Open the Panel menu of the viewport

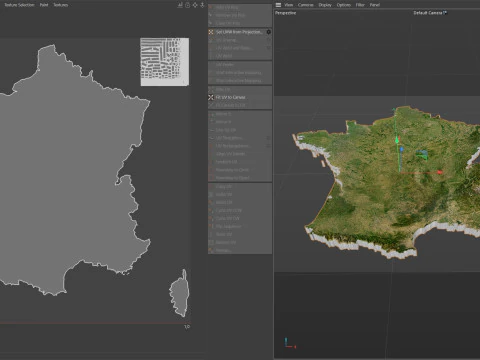click(x=375, y=5)
